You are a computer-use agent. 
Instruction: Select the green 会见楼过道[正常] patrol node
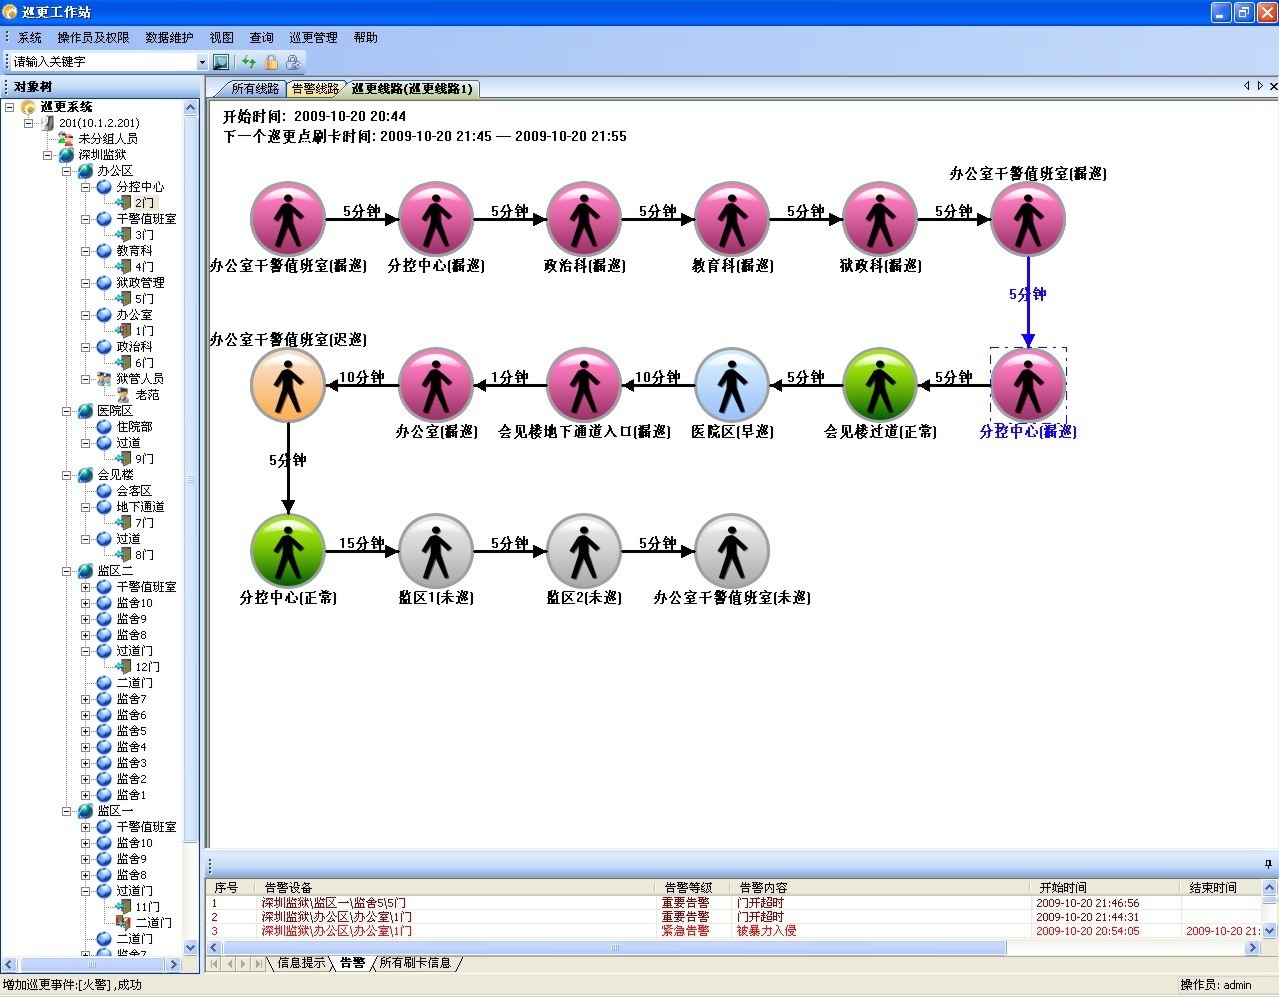(x=880, y=385)
